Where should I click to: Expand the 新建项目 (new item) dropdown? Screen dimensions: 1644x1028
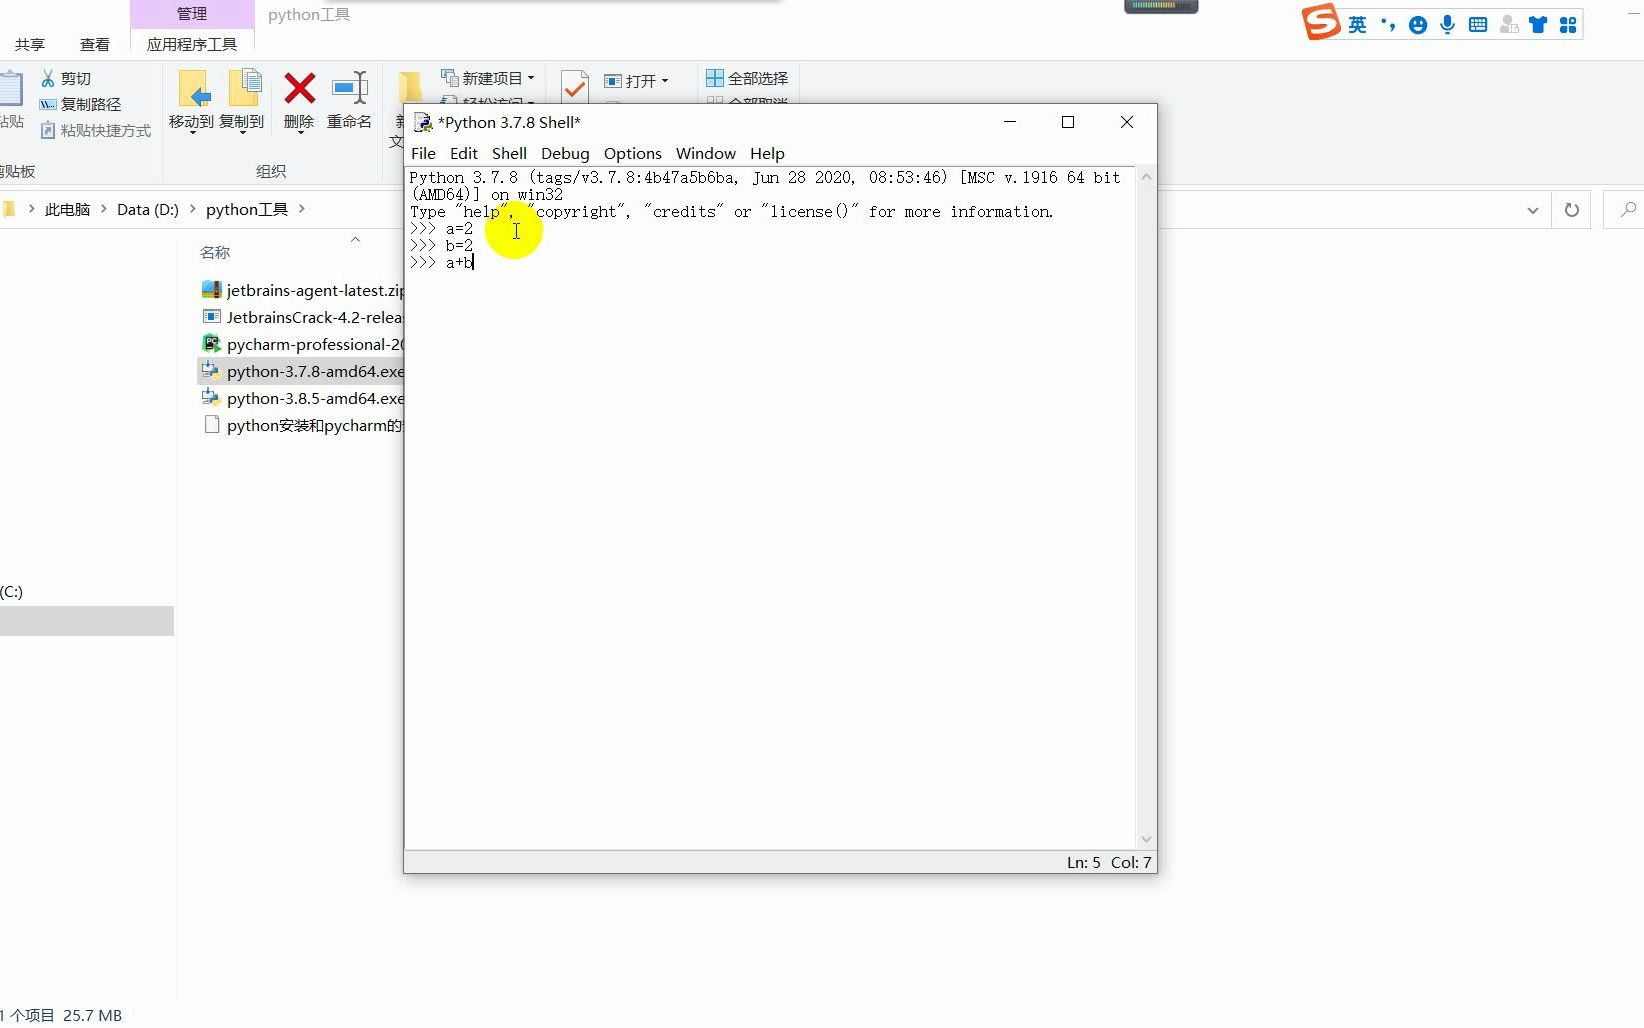click(x=531, y=78)
